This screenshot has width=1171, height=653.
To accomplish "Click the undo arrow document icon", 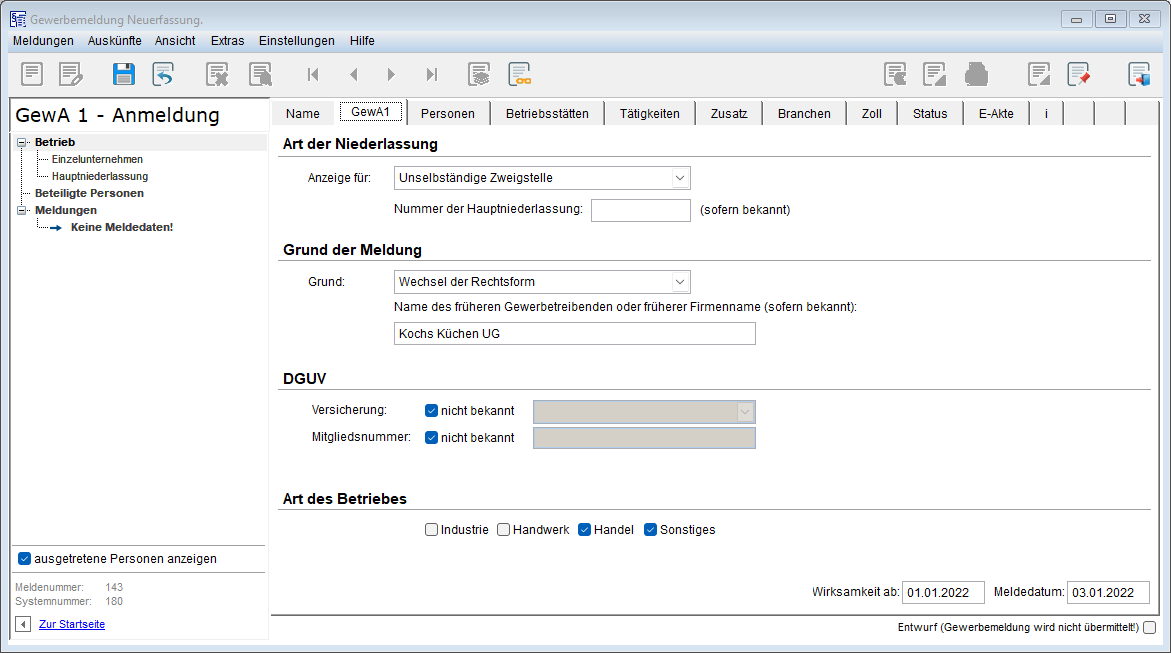I will [163, 74].
